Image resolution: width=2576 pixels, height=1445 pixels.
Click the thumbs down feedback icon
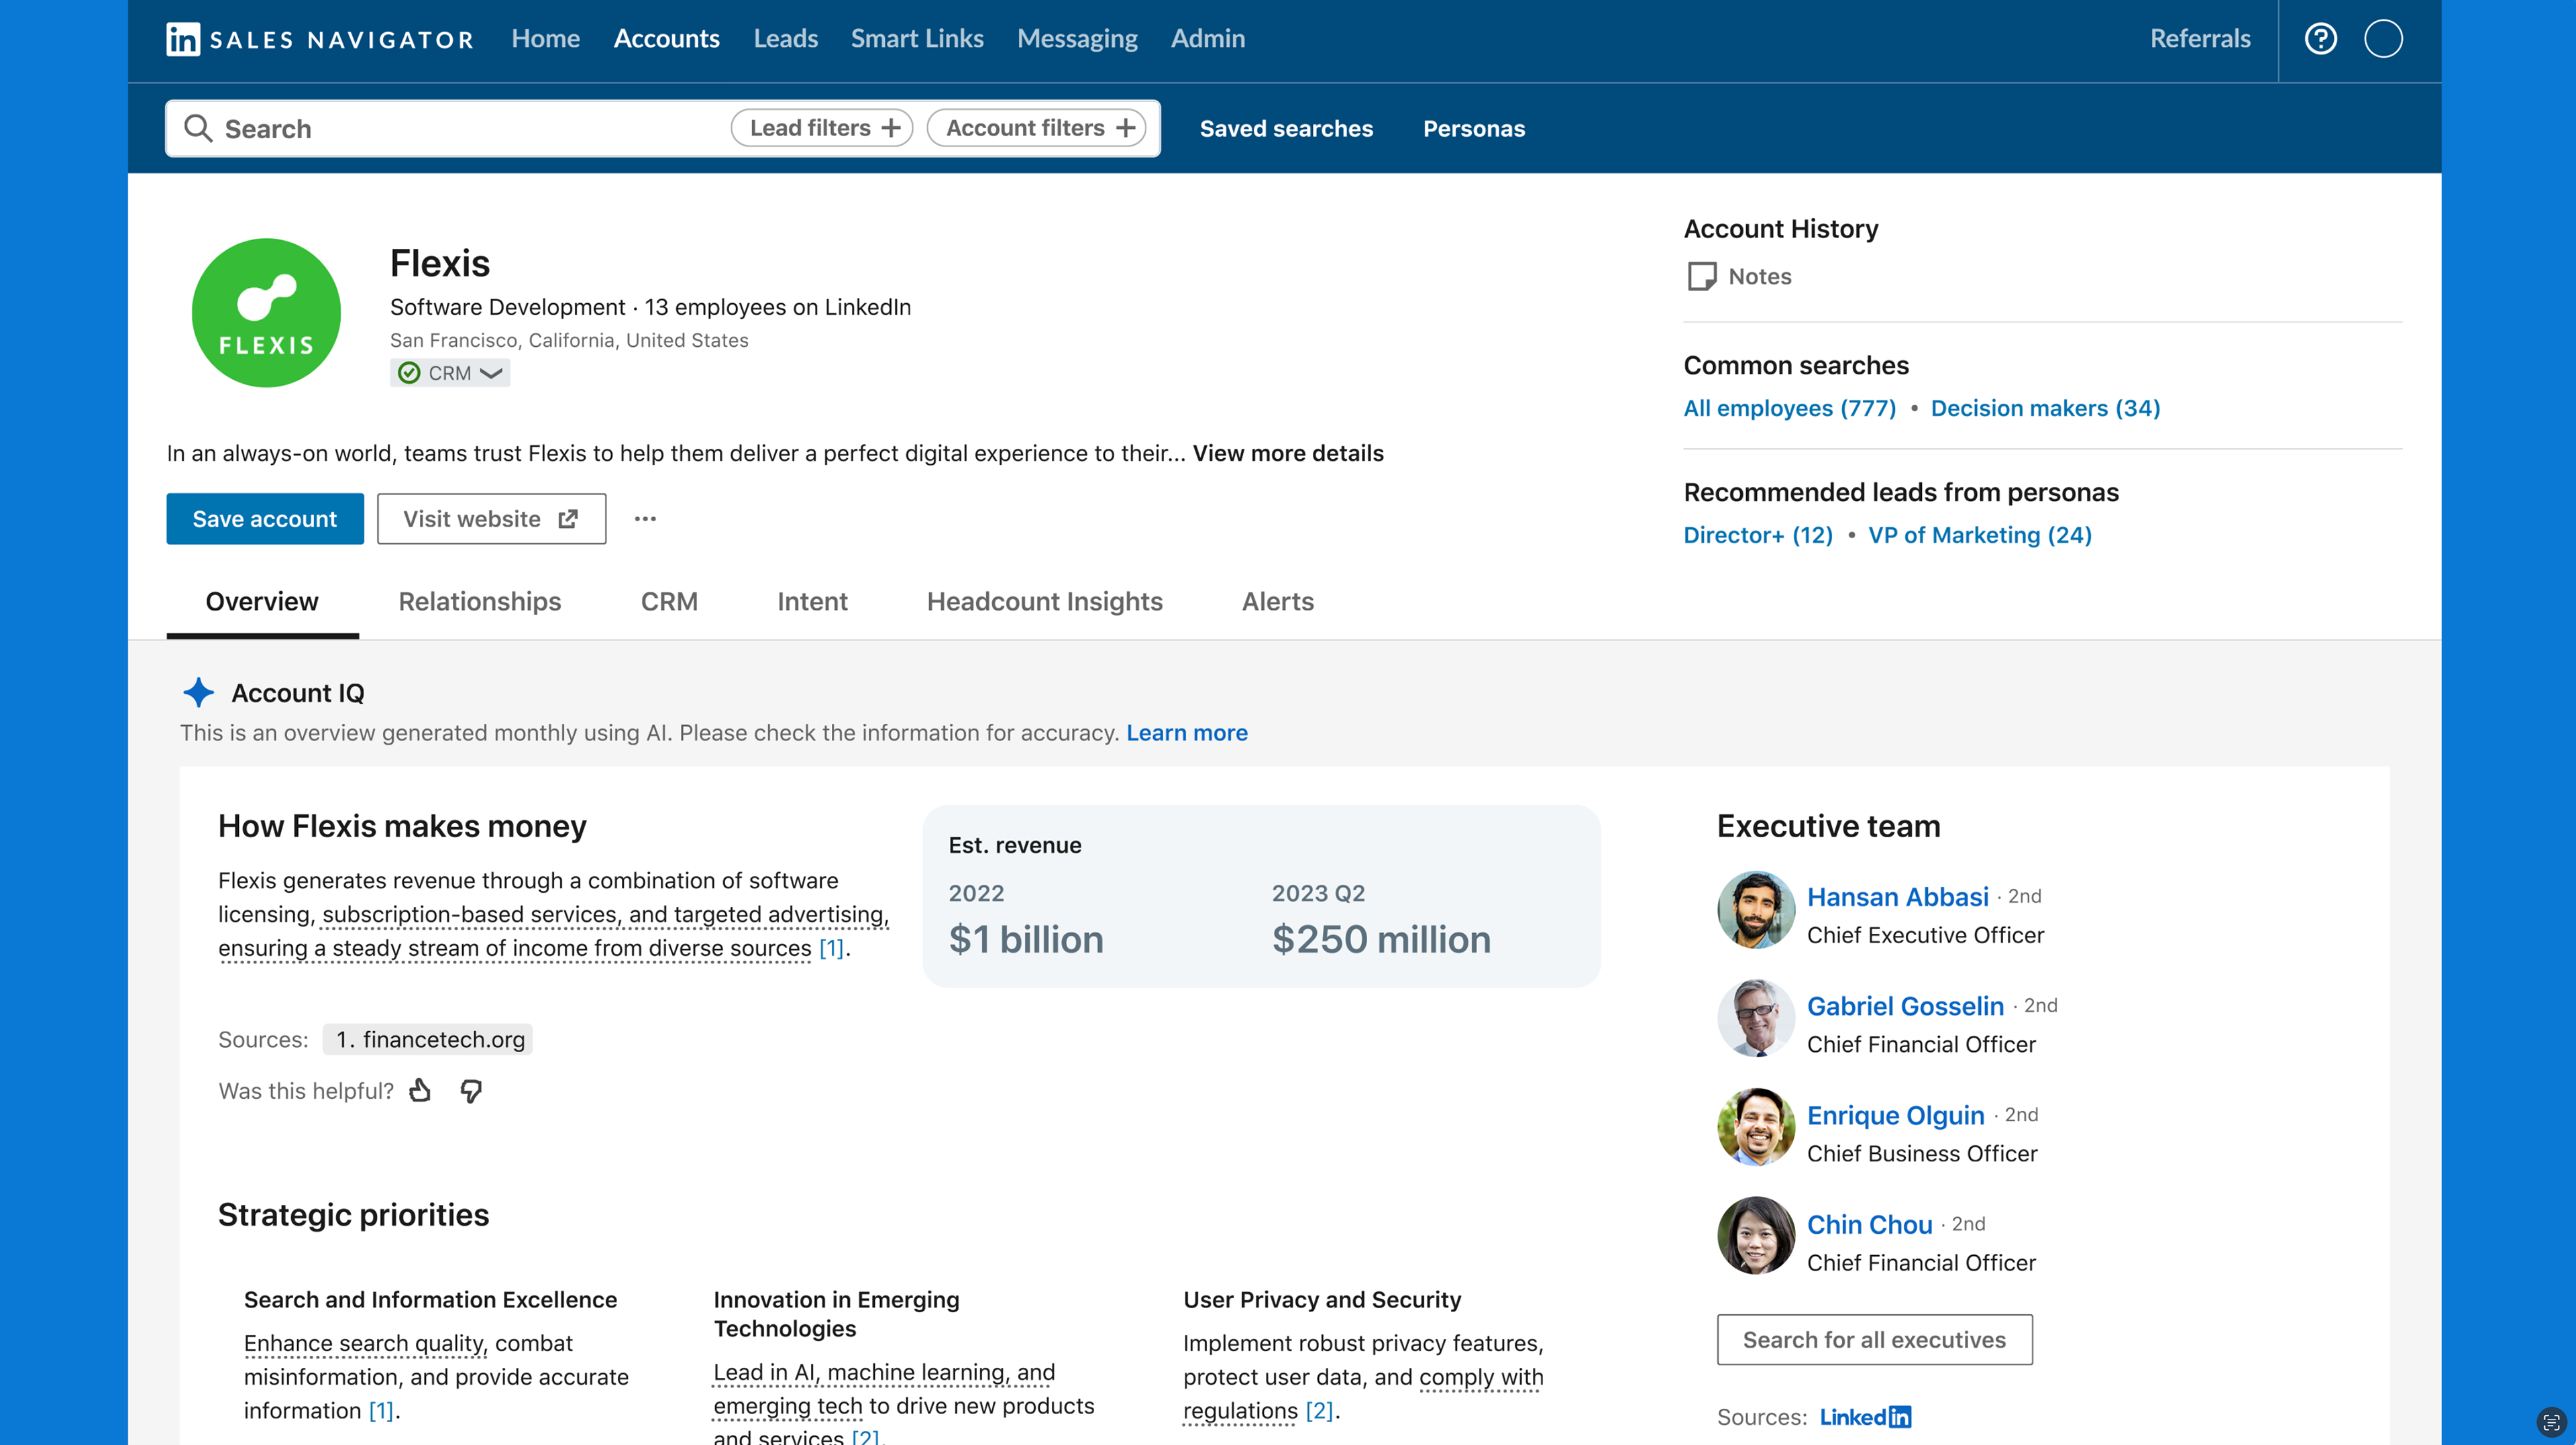pos(471,1090)
